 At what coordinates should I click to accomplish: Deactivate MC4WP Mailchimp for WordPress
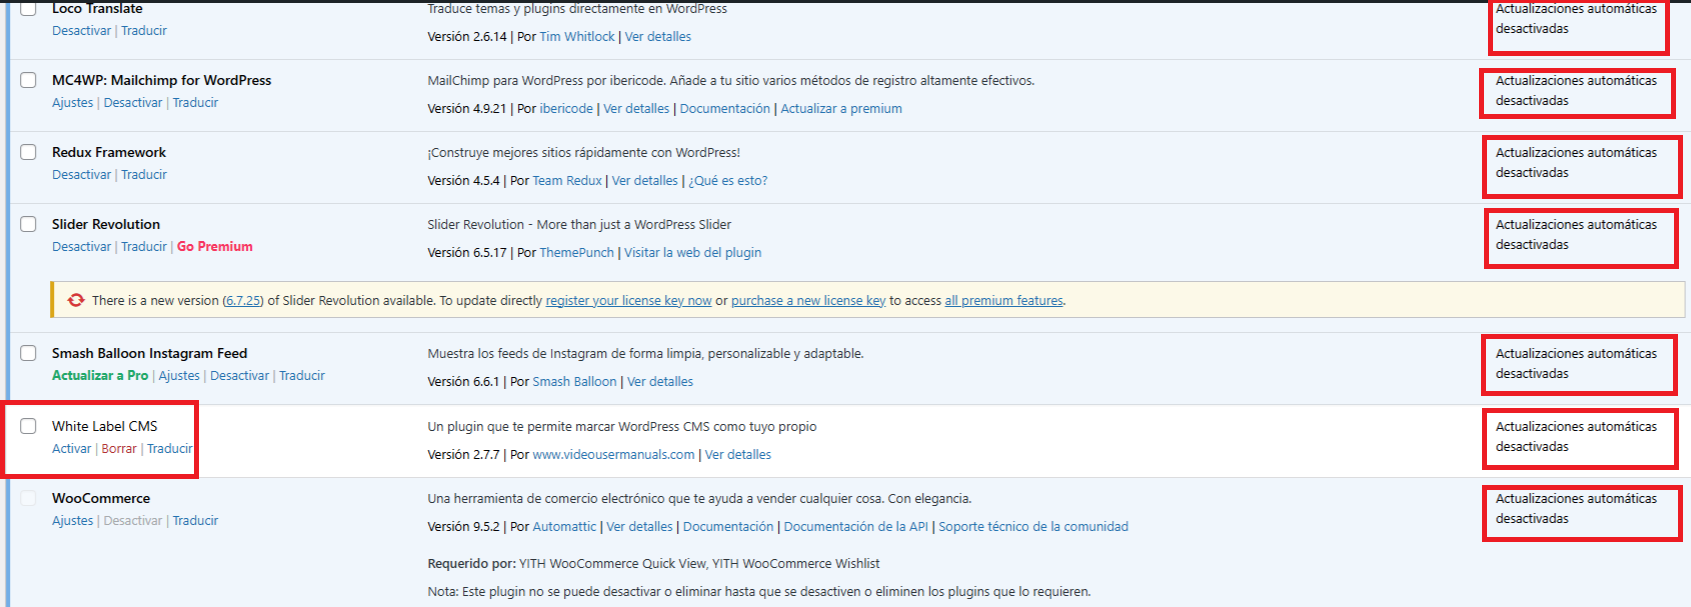pos(133,103)
